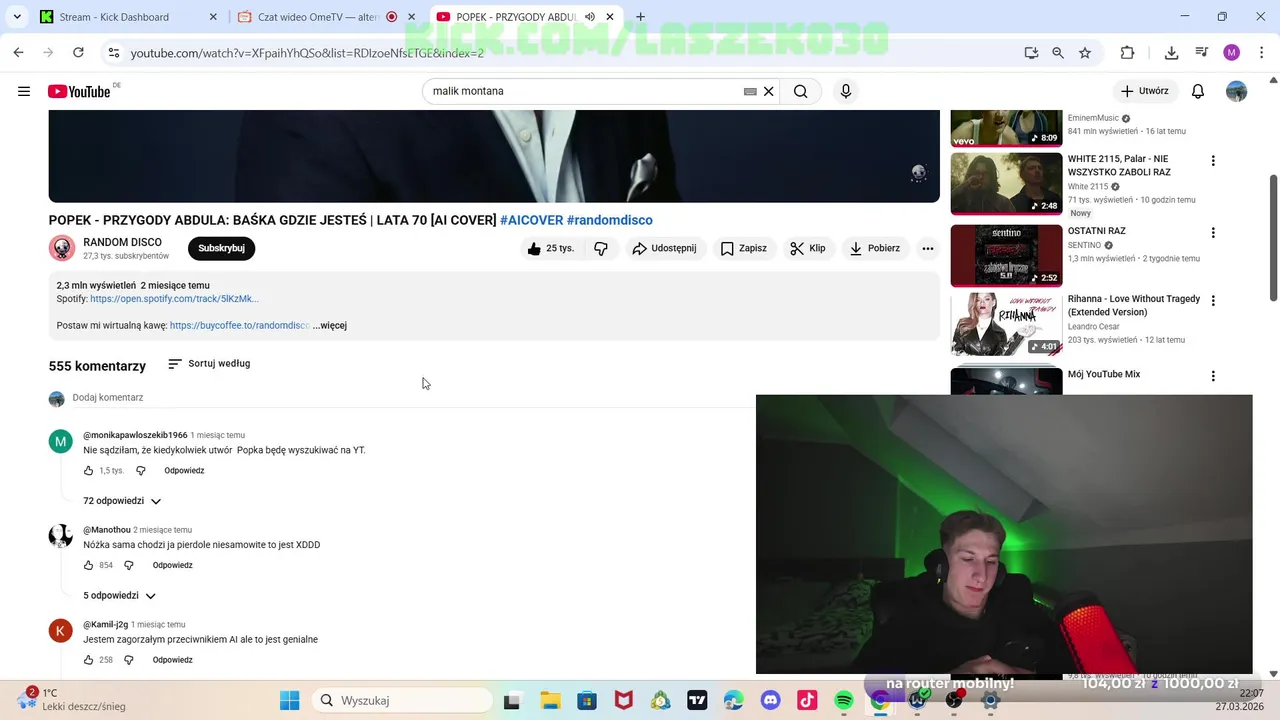Viewport: 1280px width, 720px height.
Task: Expand 72 replies on first comment
Action: coord(122,501)
